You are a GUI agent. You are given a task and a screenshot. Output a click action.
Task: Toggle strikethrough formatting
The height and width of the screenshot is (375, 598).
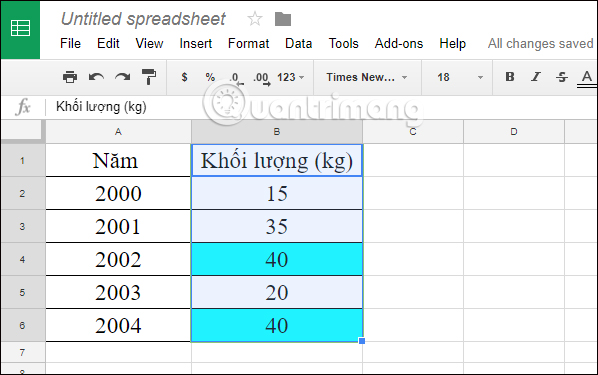coord(562,77)
